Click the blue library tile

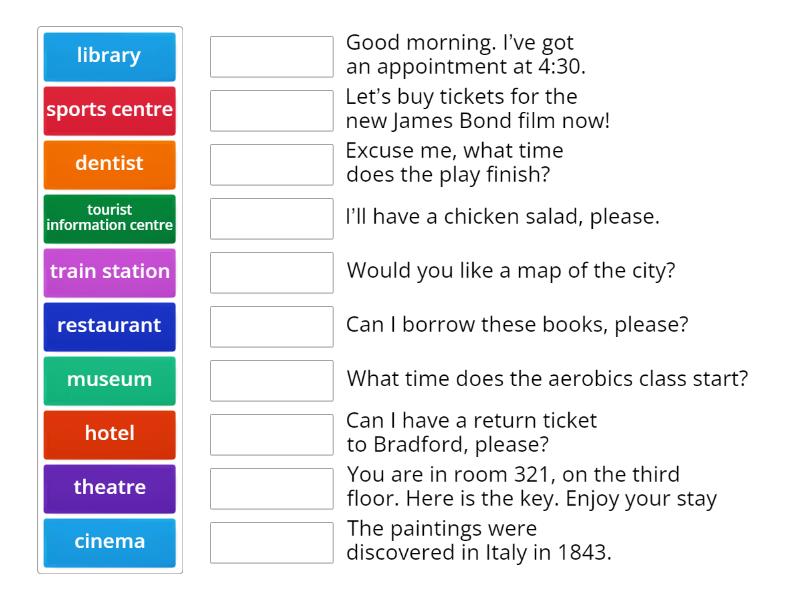pos(109,56)
